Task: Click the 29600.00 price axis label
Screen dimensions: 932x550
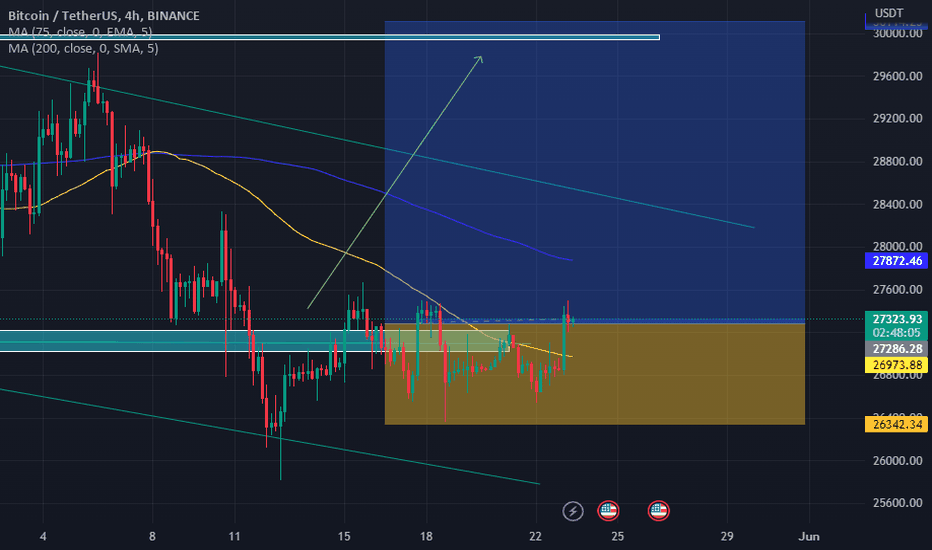Action: [898, 76]
